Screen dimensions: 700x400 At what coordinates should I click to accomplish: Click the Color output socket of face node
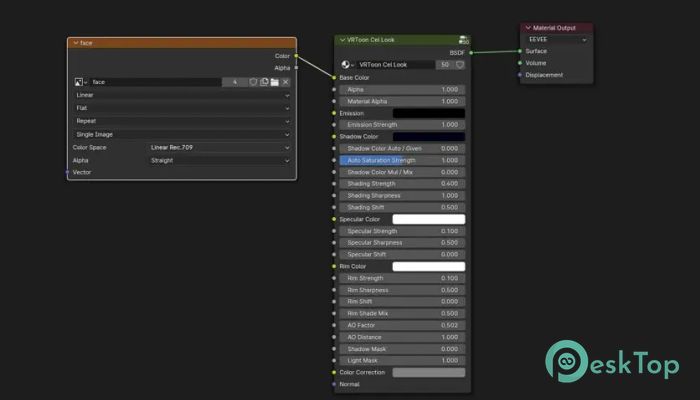point(296,56)
